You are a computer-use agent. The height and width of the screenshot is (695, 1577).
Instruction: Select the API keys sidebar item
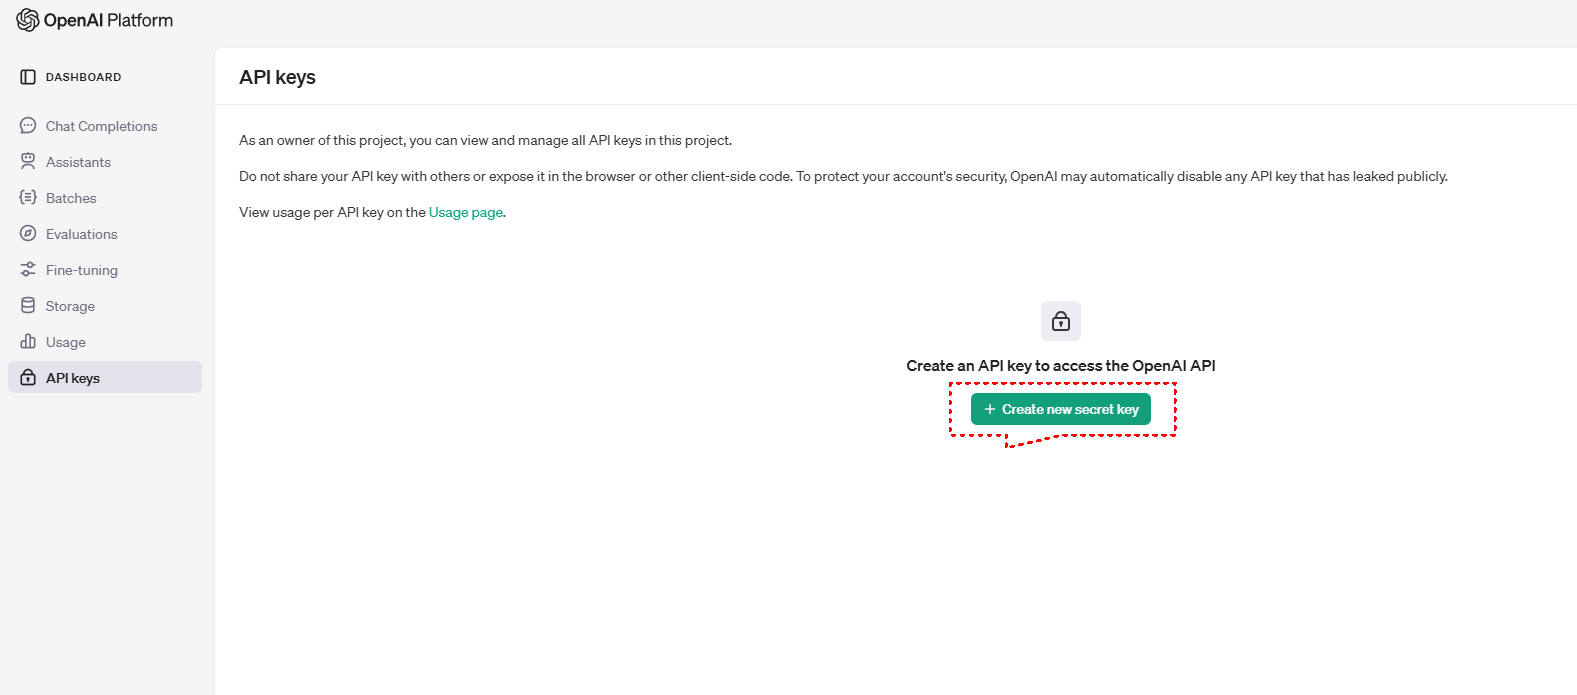point(105,377)
